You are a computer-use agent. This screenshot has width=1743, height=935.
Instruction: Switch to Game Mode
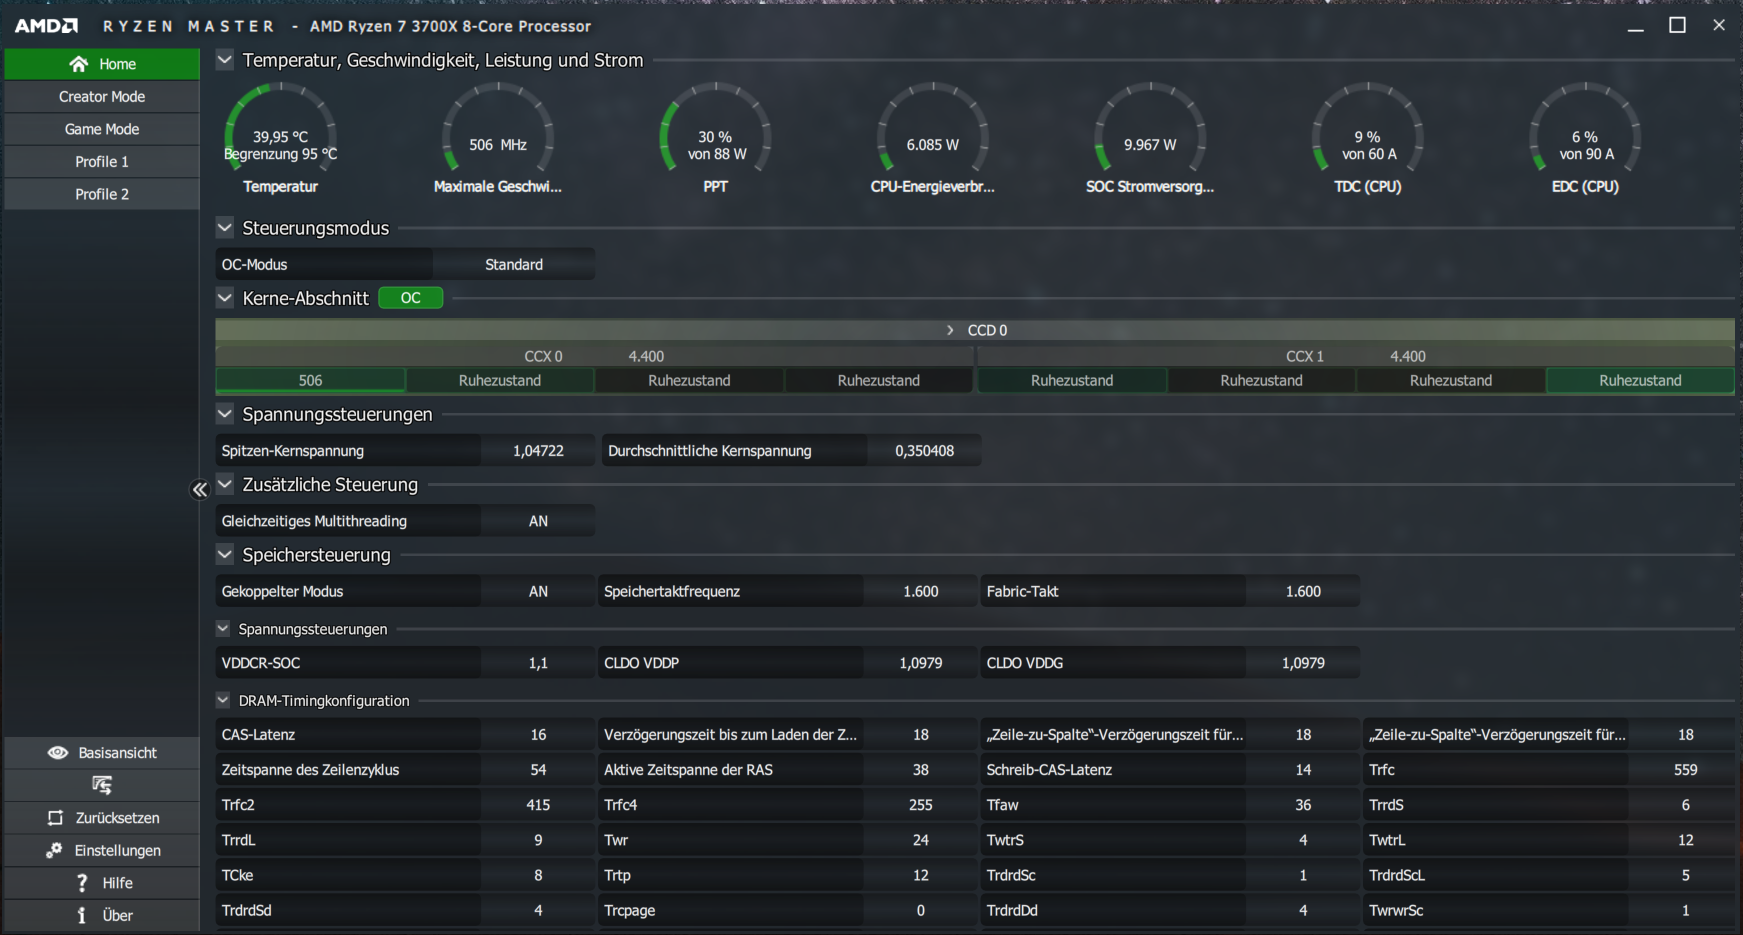coord(101,128)
